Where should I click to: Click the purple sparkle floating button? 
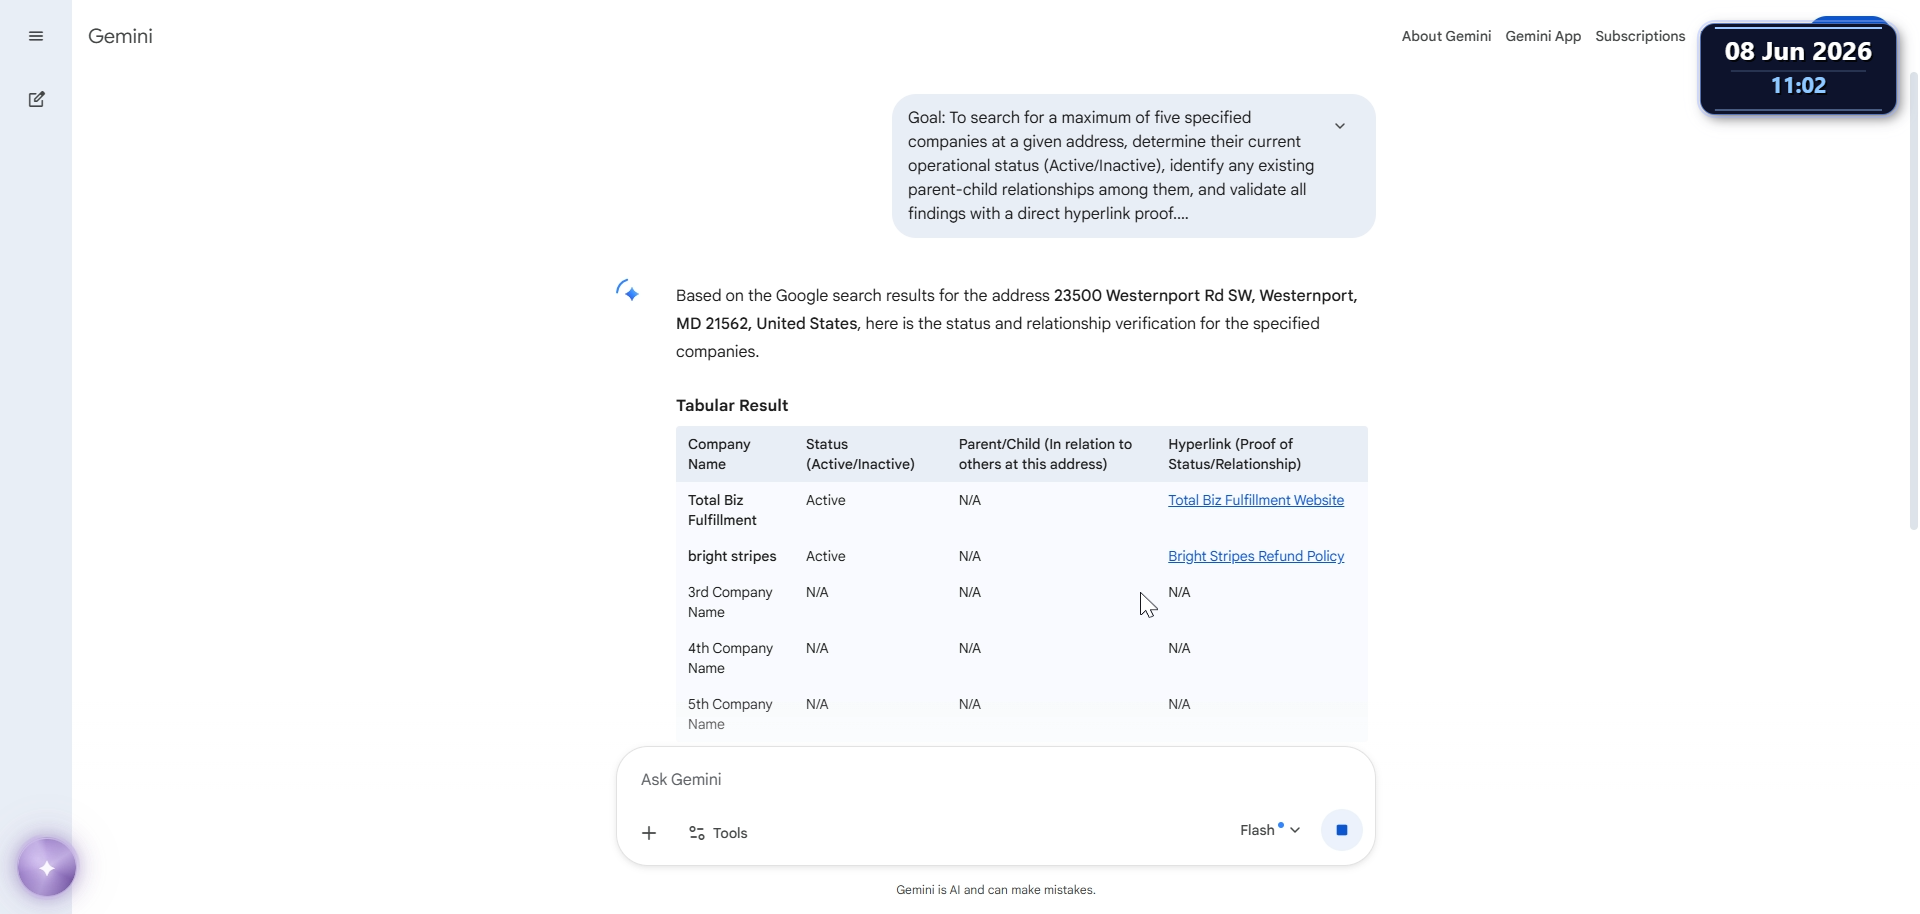(47, 867)
